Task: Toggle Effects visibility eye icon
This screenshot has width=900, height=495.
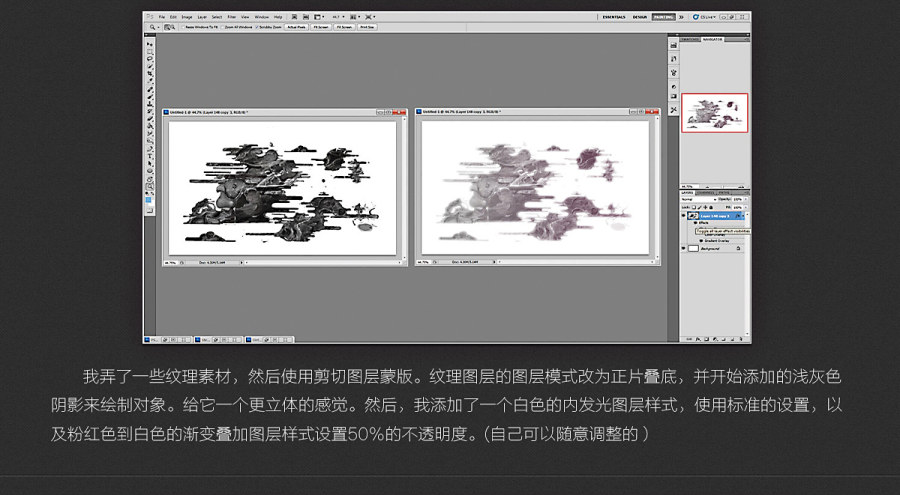Action: point(696,223)
